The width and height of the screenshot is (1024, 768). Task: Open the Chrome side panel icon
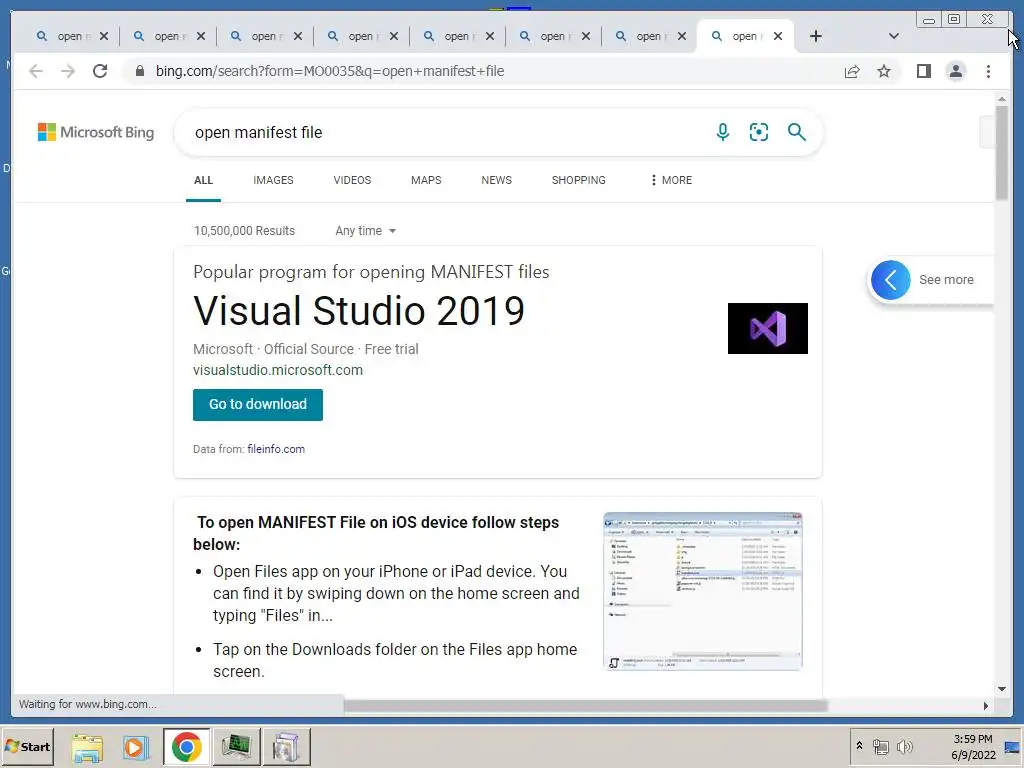(923, 71)
